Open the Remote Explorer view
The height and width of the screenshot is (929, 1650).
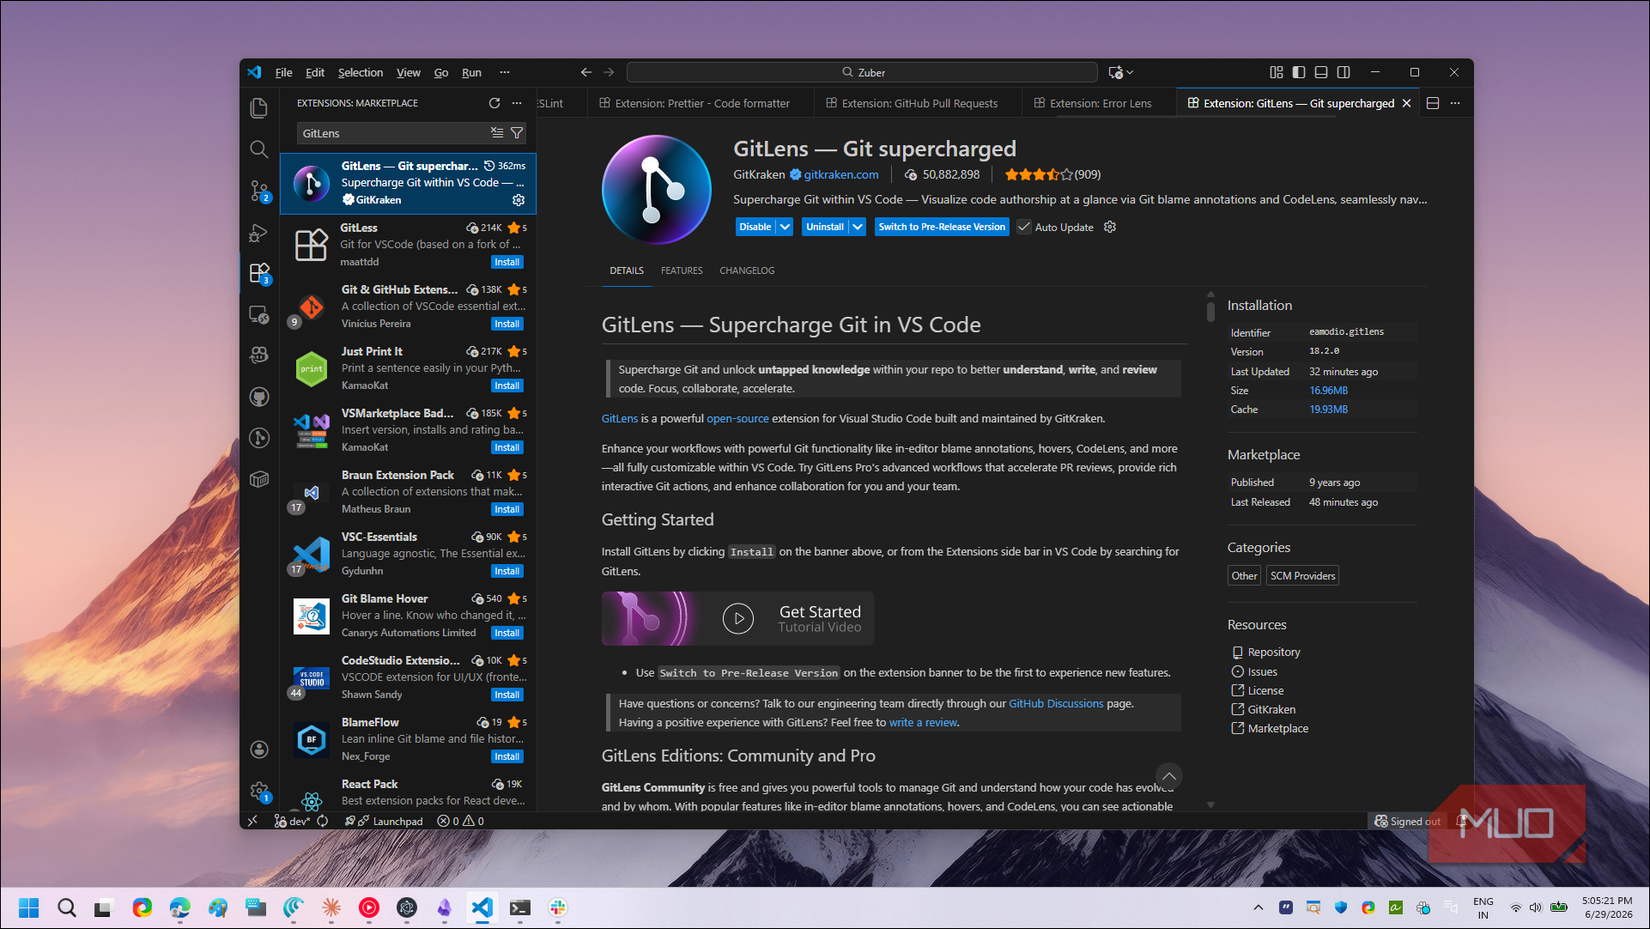pos(259,314)
